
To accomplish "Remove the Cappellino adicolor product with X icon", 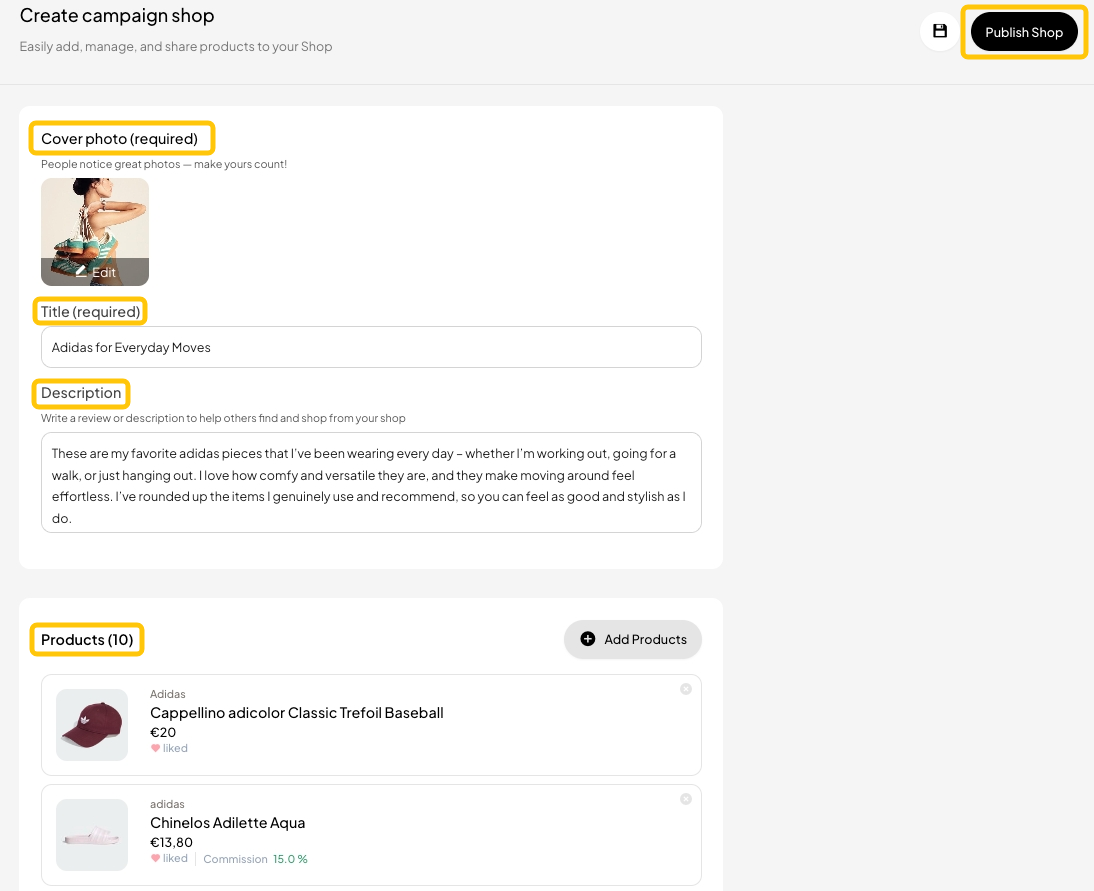I will point(686,689).
